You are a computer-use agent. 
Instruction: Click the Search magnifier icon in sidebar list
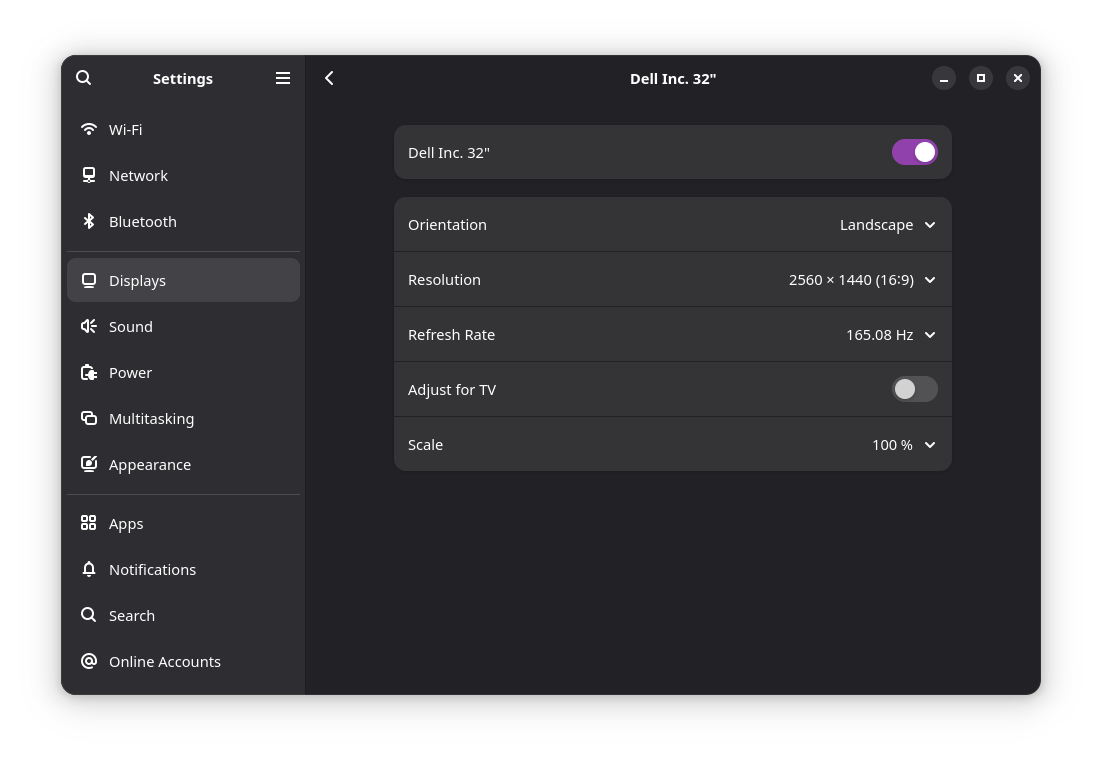tap(89, 615)
